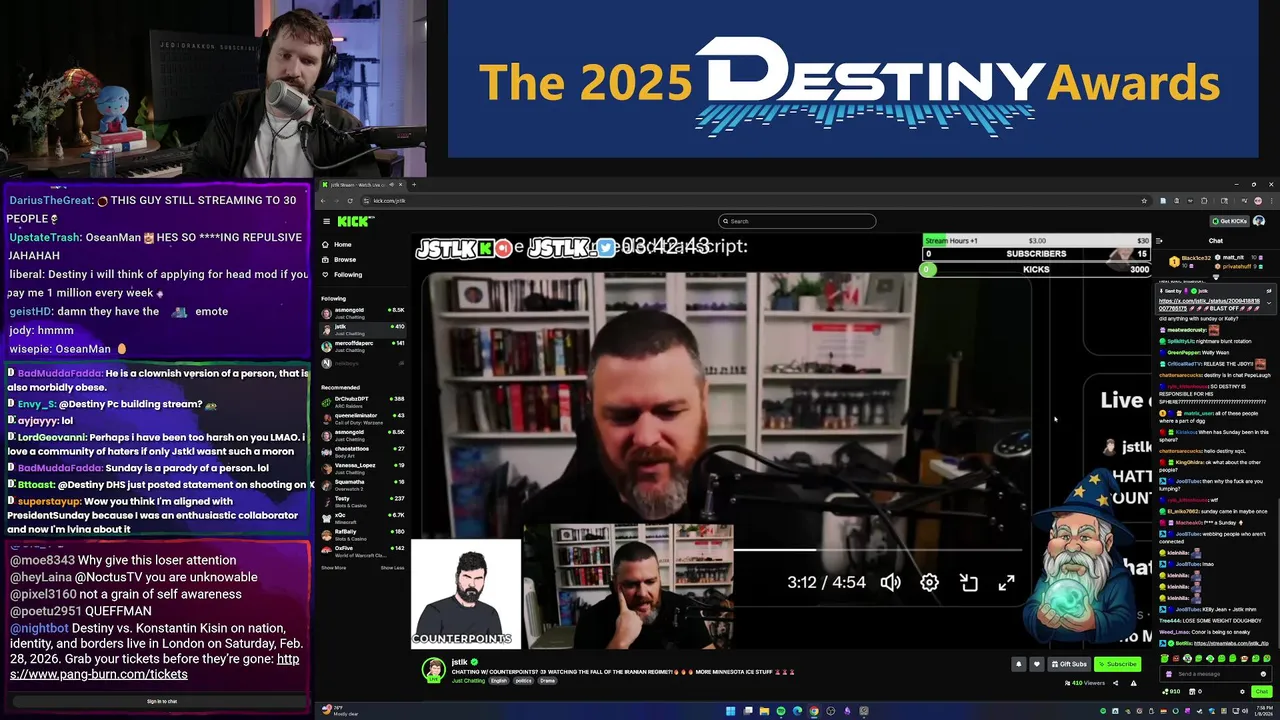Close the jstlk browser tab
Screen dimensions: 1280x720
click(400, 184)
